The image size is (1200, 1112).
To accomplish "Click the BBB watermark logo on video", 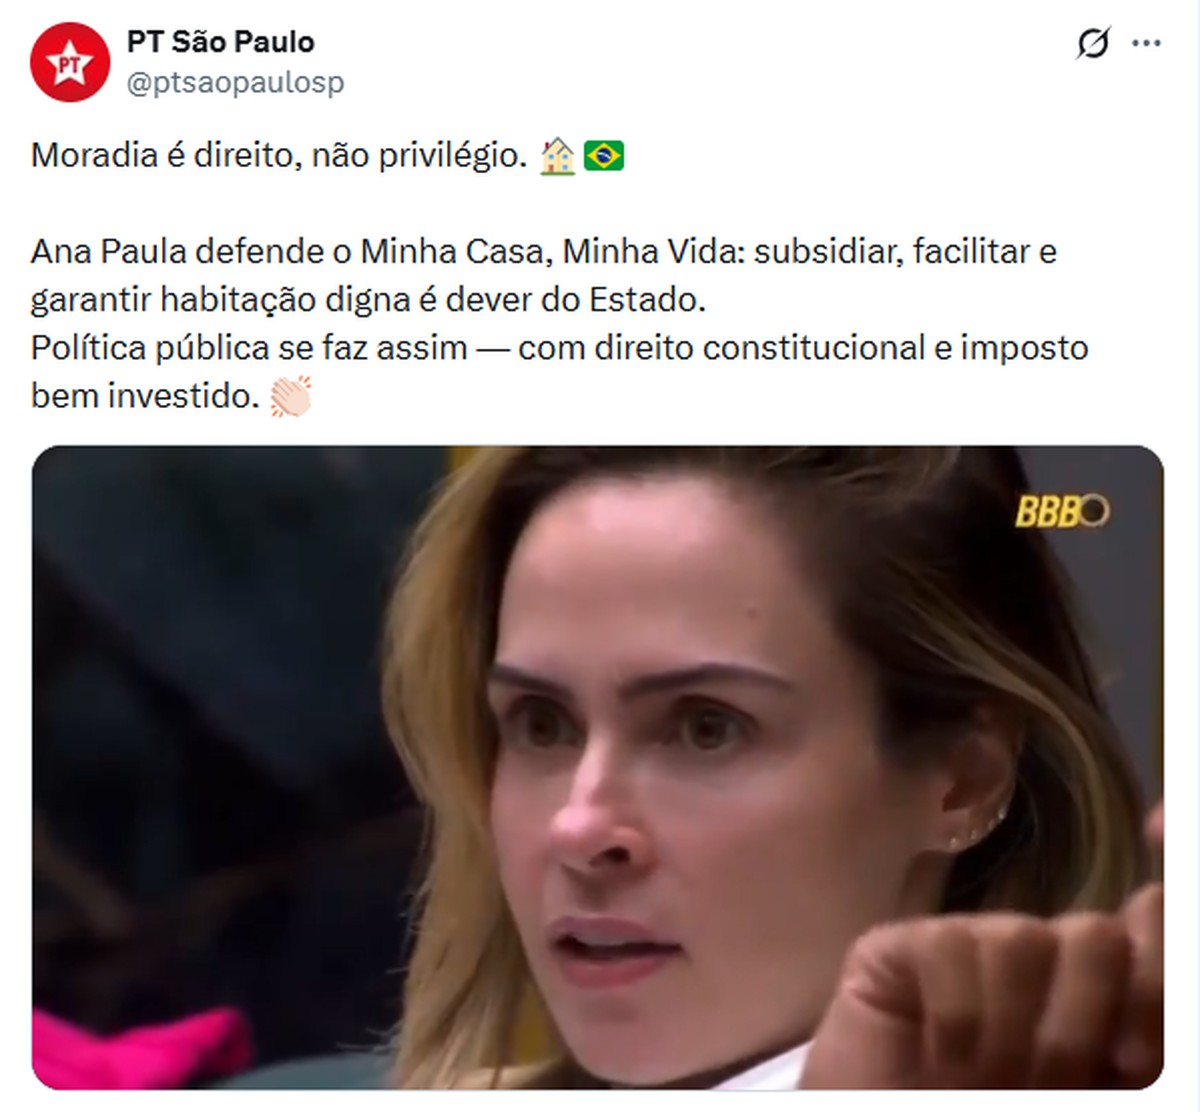I will [x=1062, y=511].
